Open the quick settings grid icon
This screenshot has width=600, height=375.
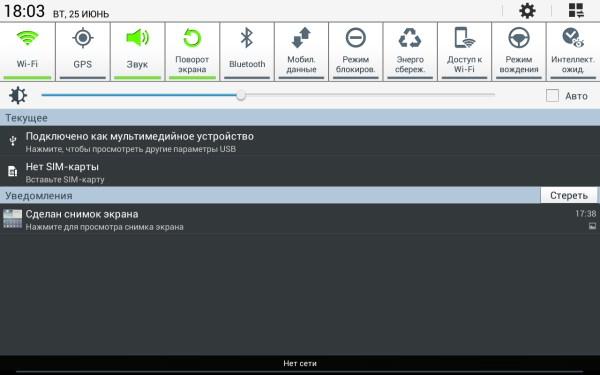point(576,11)
